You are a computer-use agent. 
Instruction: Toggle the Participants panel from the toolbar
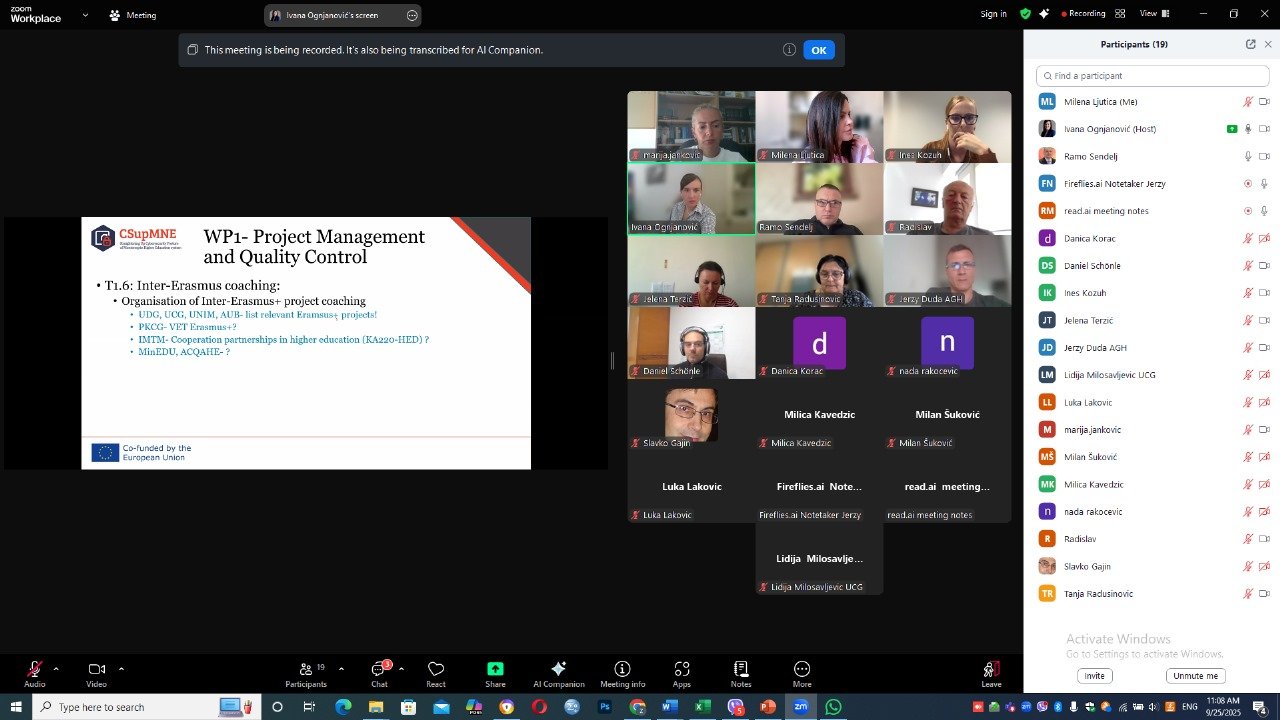306,674
